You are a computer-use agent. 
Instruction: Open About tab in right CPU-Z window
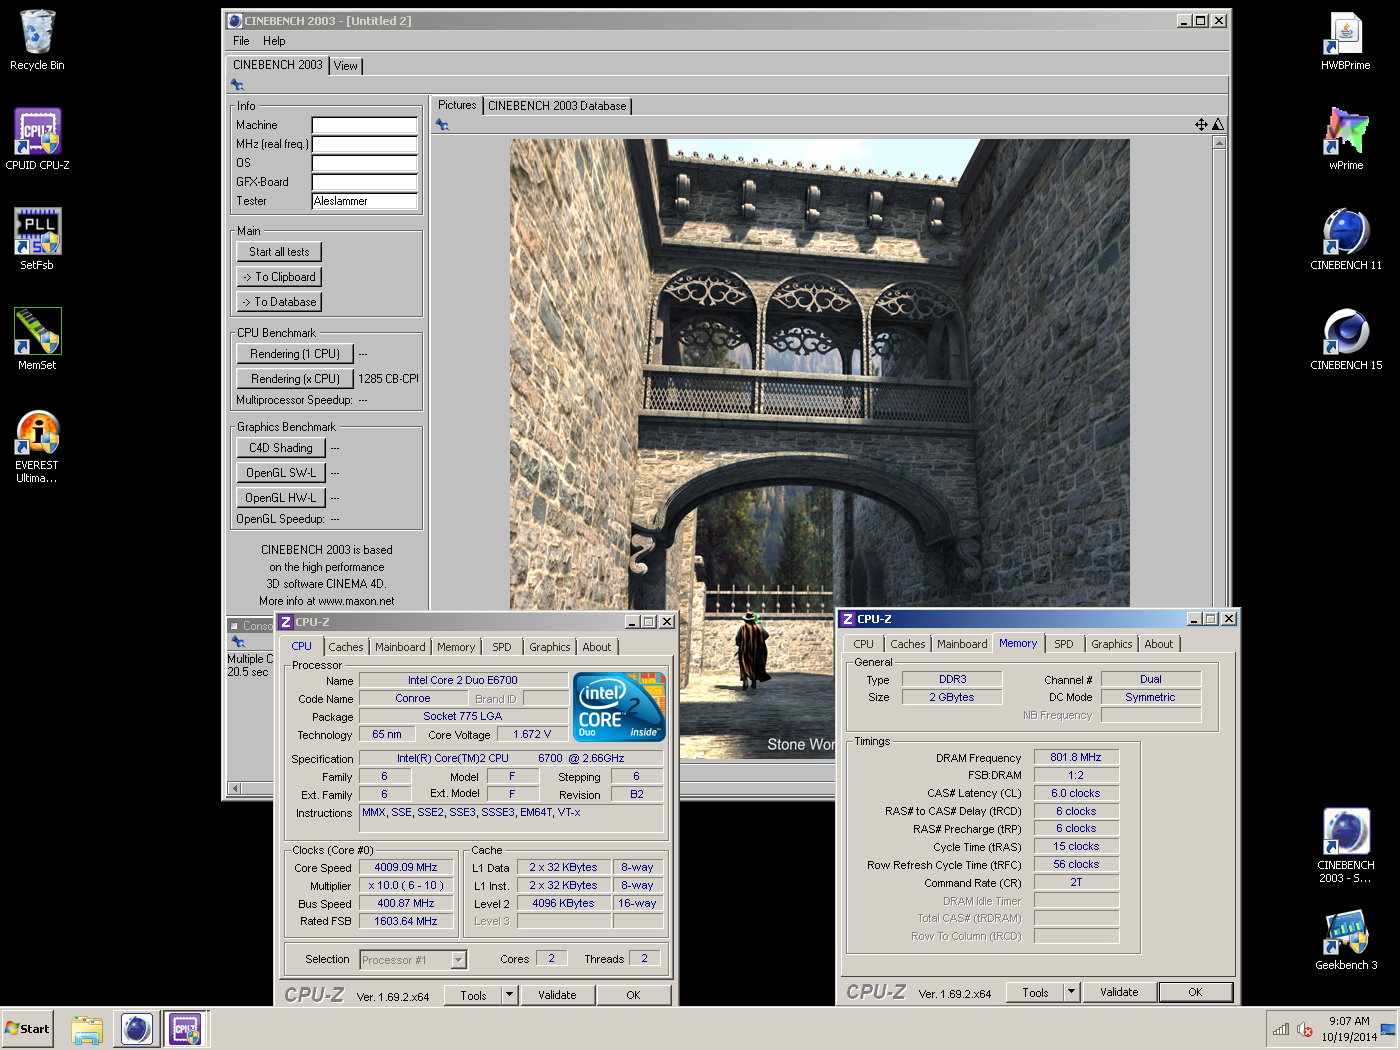tap(1159, 644)
